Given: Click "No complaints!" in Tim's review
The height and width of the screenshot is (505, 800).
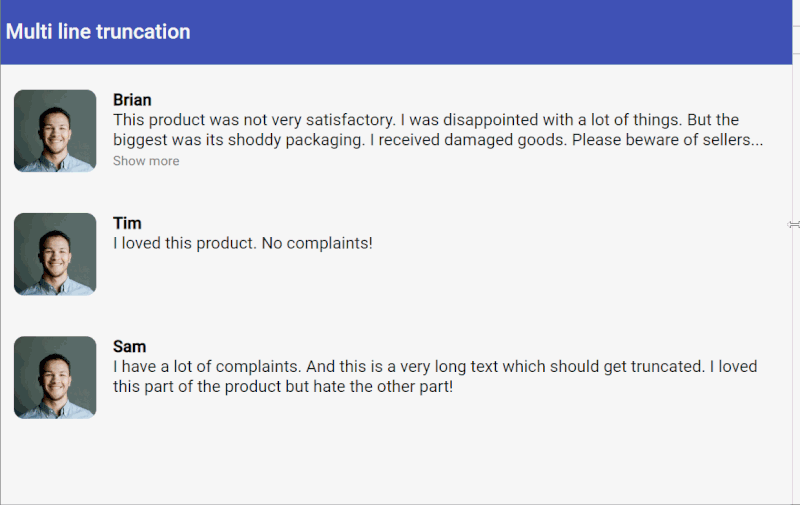Looking at the screenshot, I should tap(317, 243).
